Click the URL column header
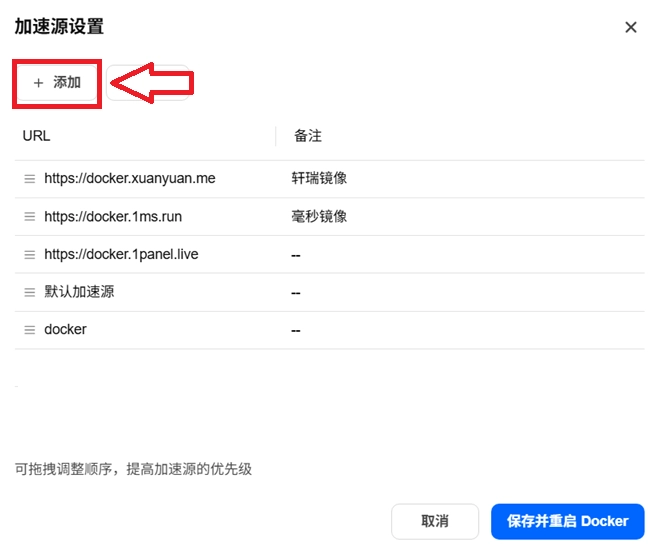This screenshot has height=558, width=667. point(36,136)
